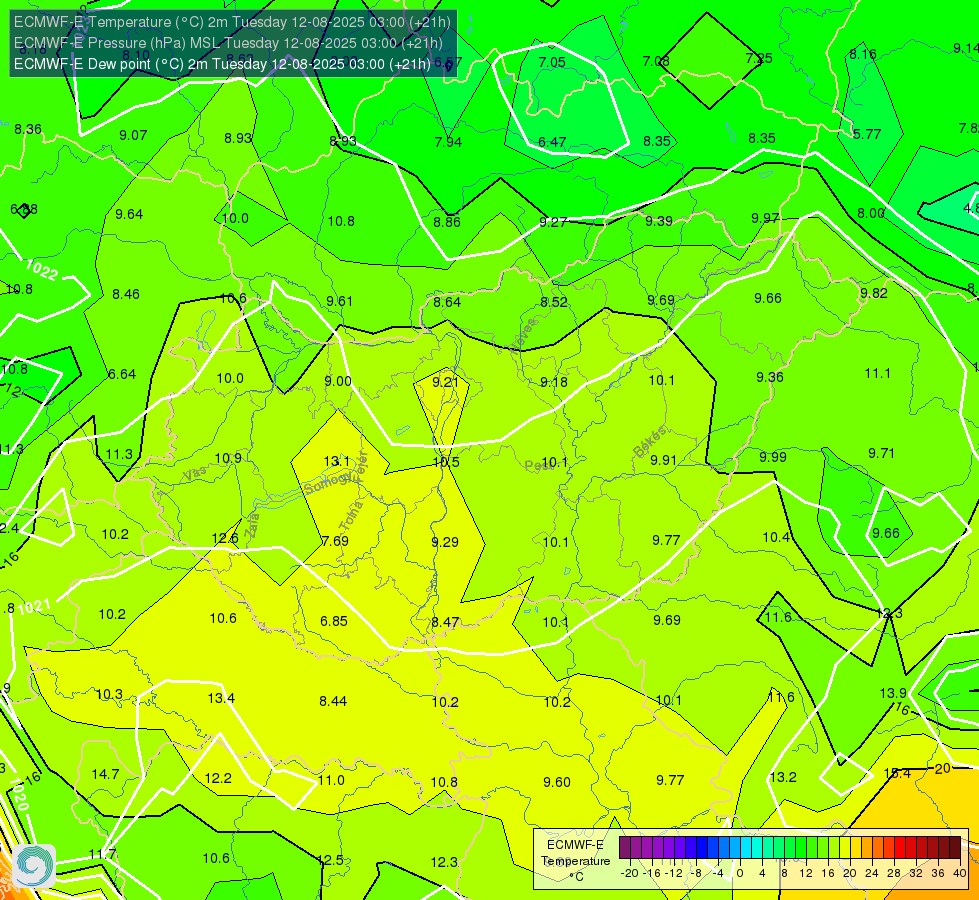Click the 9.00 value

(338, 381)
